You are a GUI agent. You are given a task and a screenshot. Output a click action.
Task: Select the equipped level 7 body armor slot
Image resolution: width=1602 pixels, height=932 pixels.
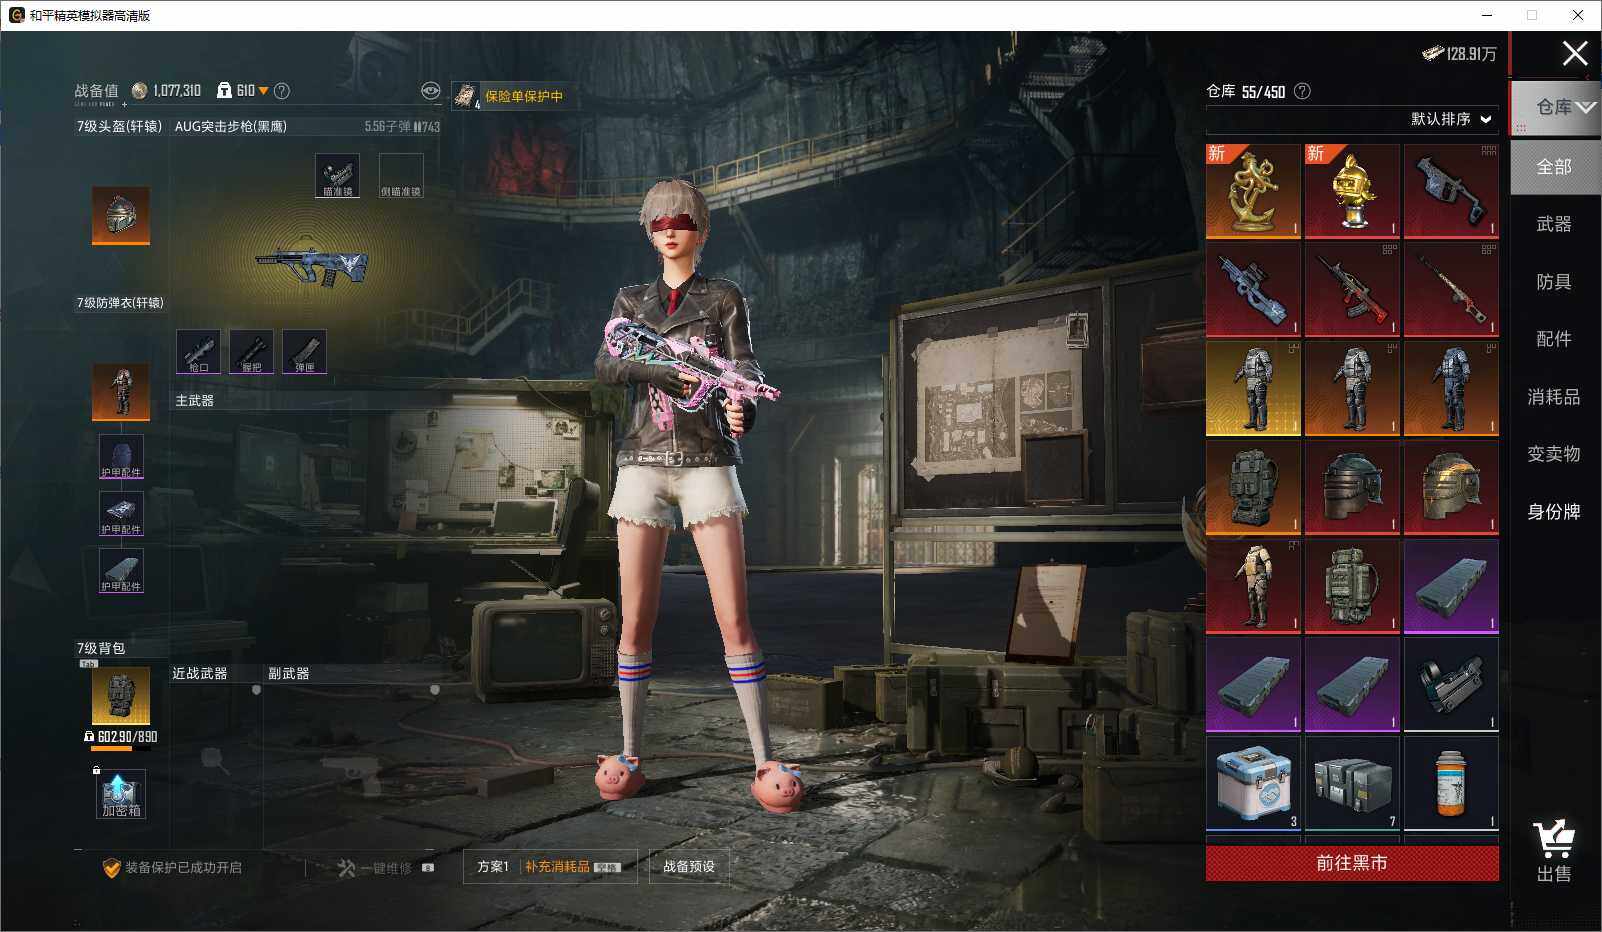121,391
